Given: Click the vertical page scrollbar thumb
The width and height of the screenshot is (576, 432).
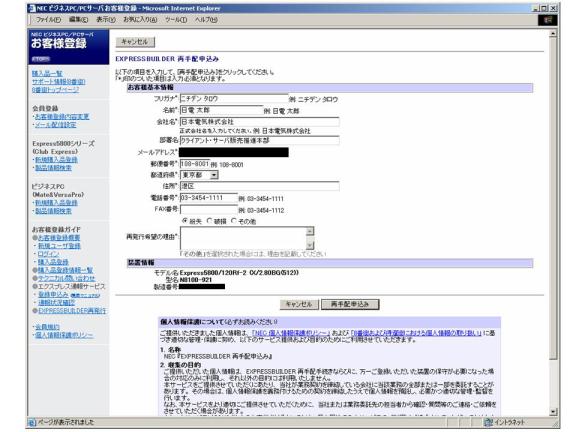Looking at the screenshot, I should [553, 198].
